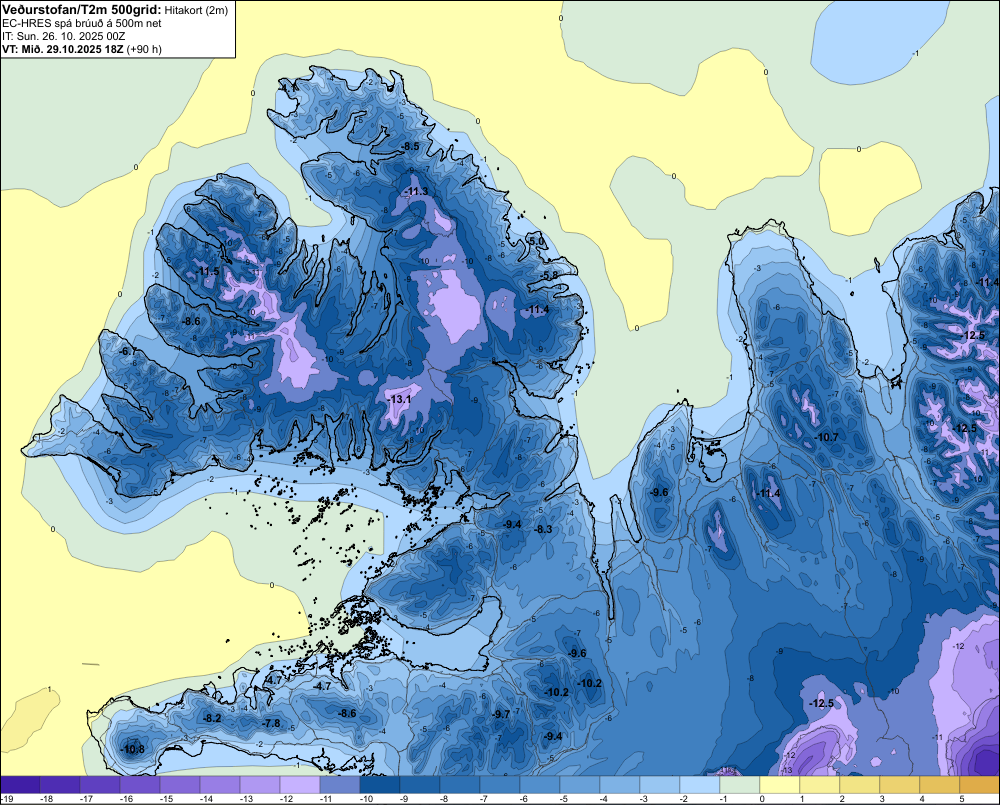Click the -8.3 temperature label on the map
Viewport: 1000px width, 805px height.
543,529
